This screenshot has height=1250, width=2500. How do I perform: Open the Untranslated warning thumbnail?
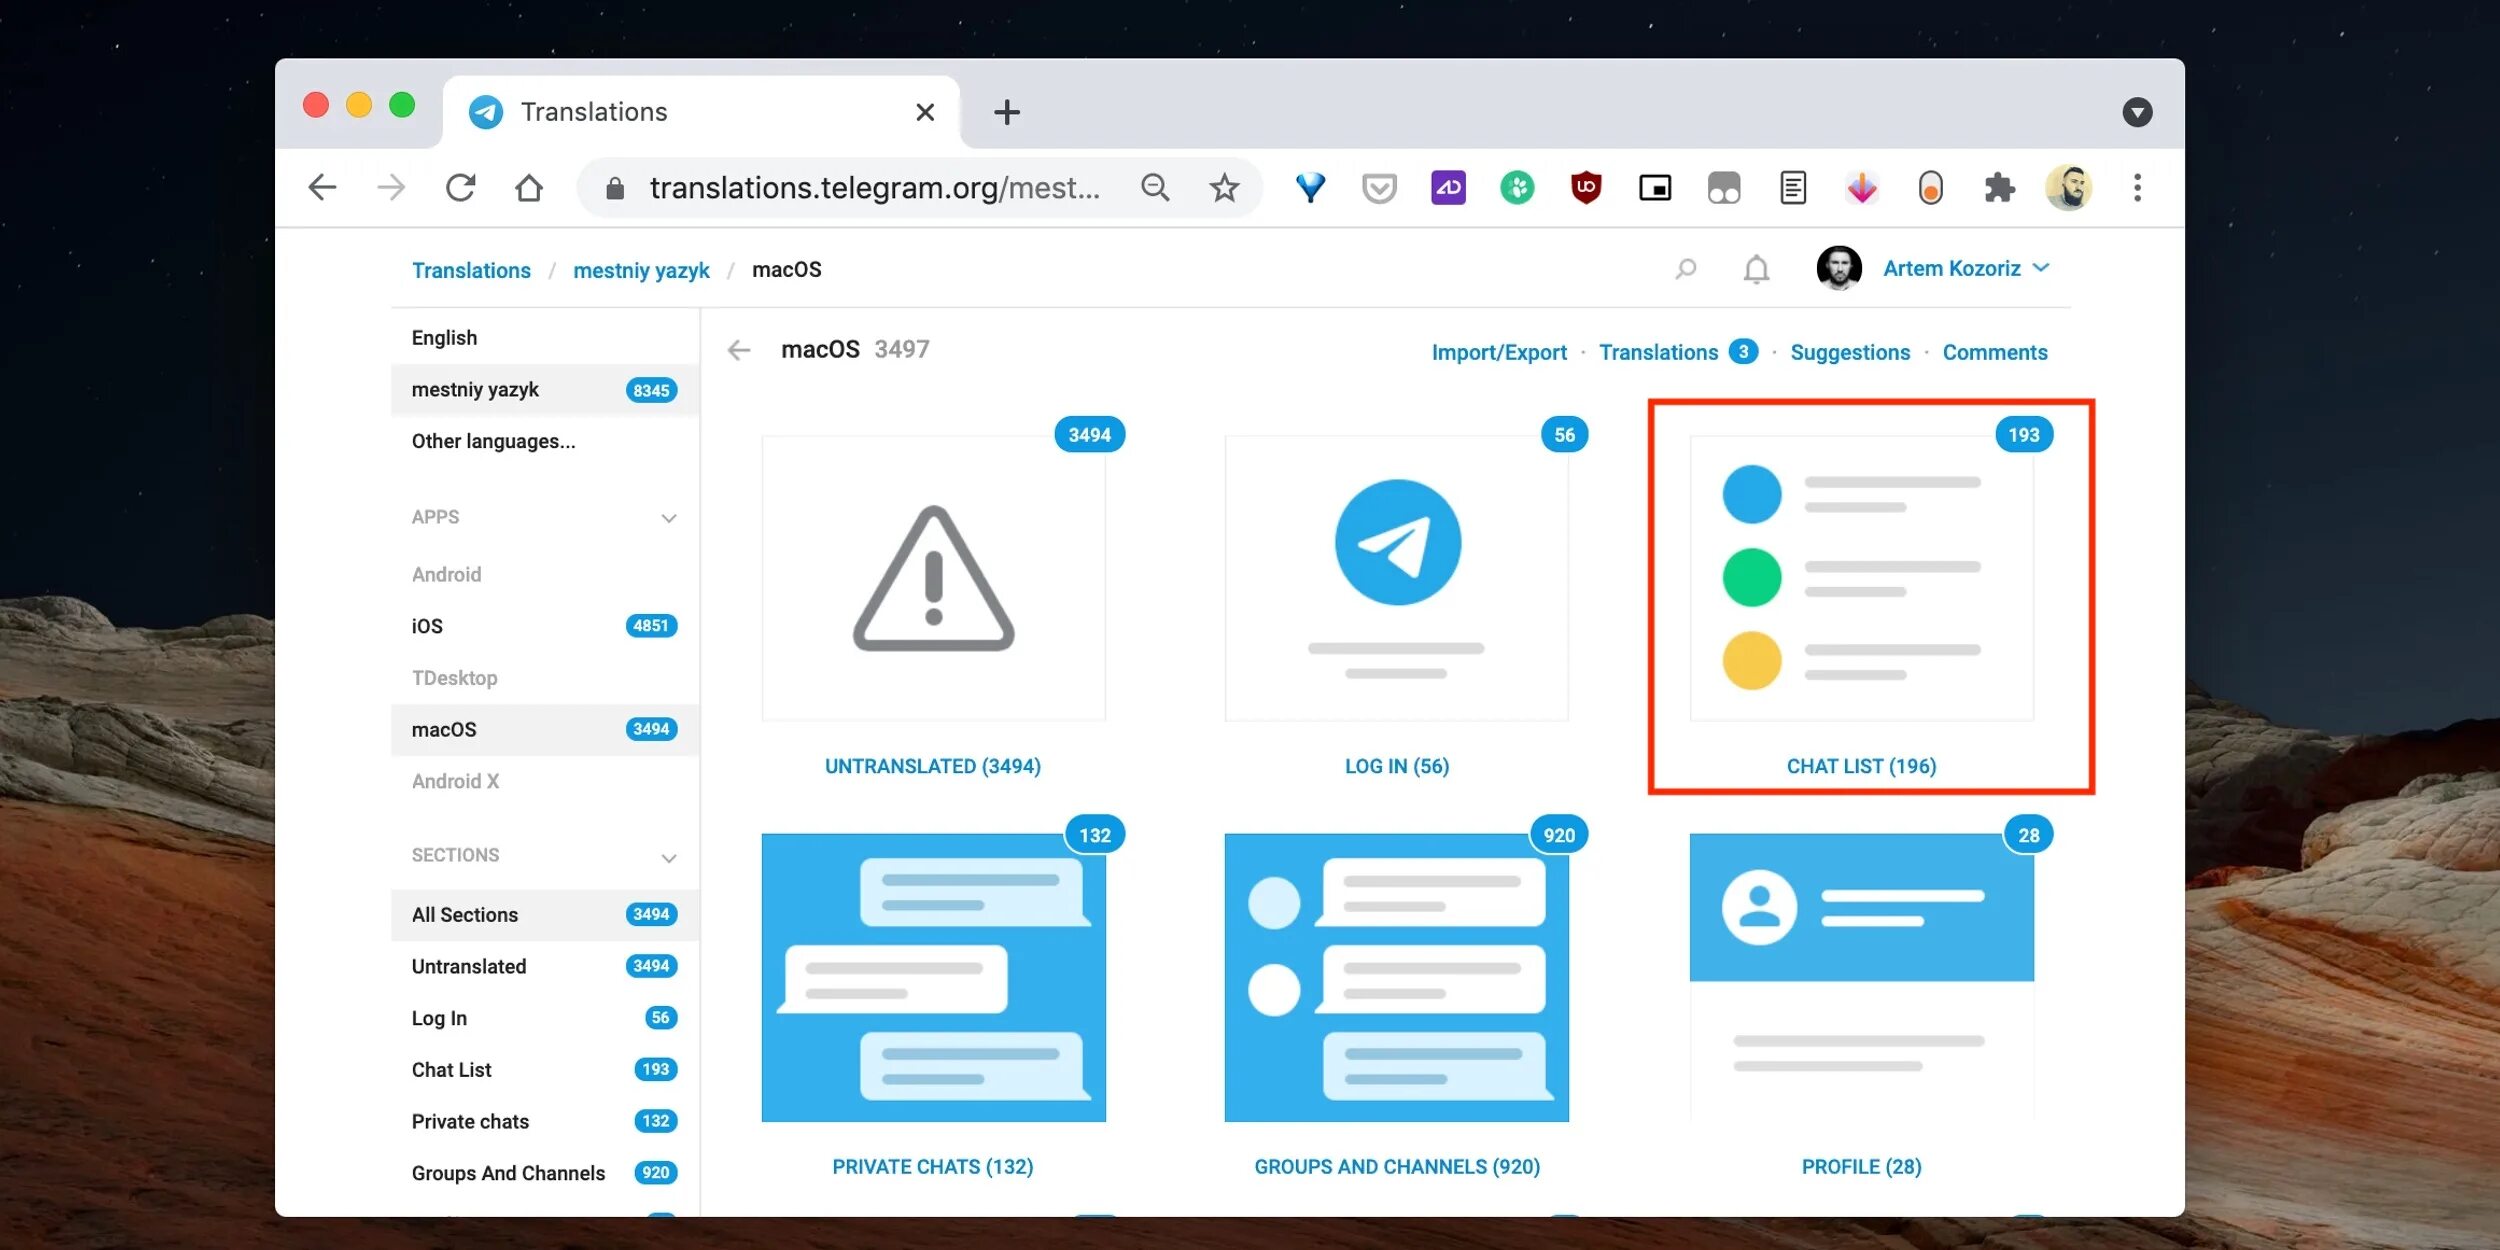click(933, 578)
